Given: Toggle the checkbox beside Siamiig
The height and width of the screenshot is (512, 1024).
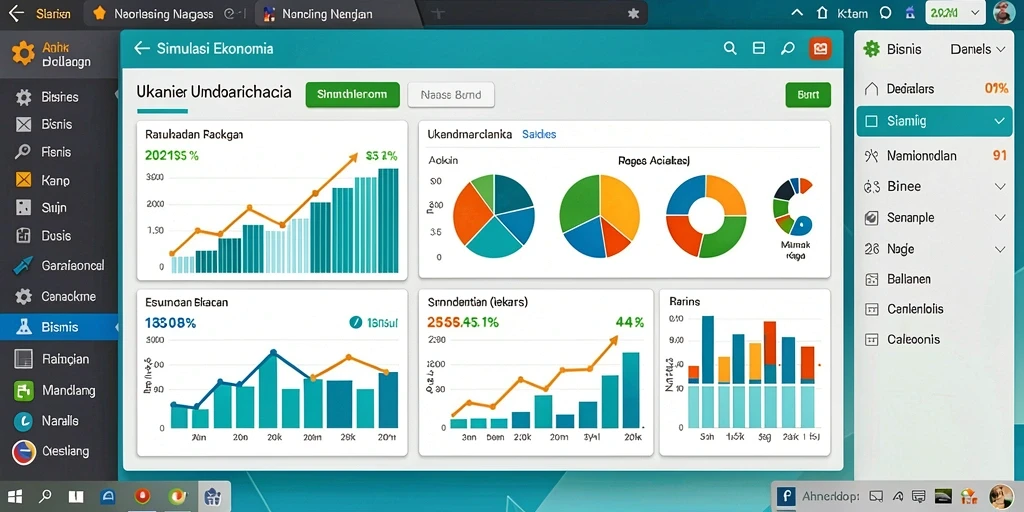Looking at the screenshot, I should point(871,121).
